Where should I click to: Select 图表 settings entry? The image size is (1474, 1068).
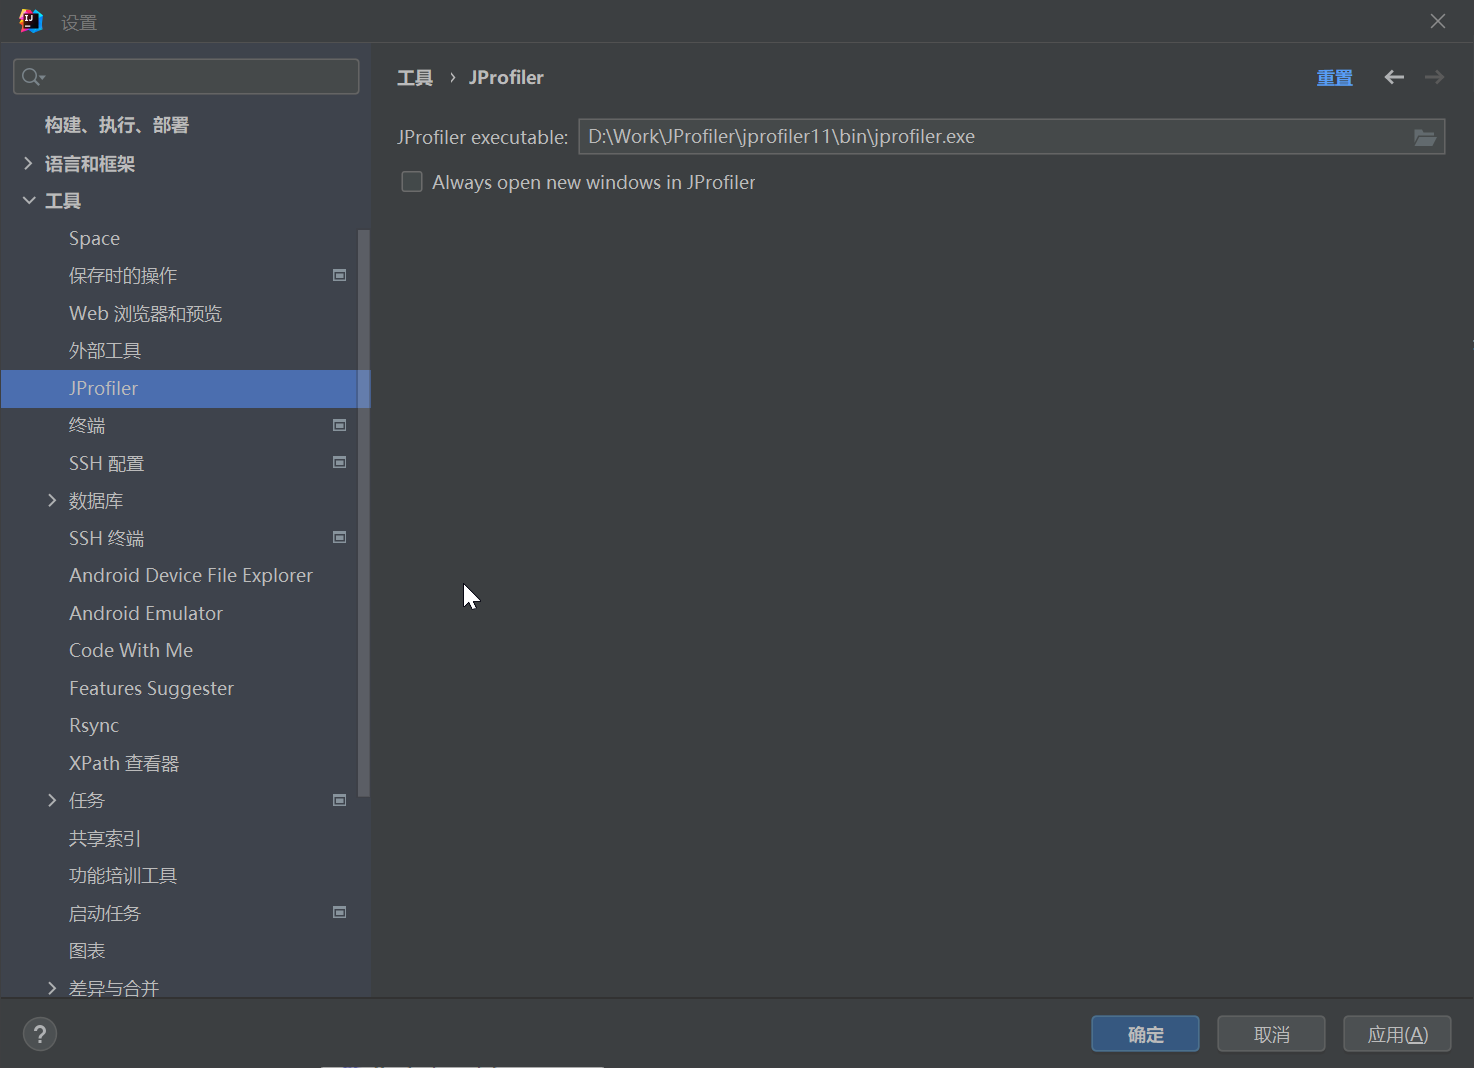tap(87, 950)
